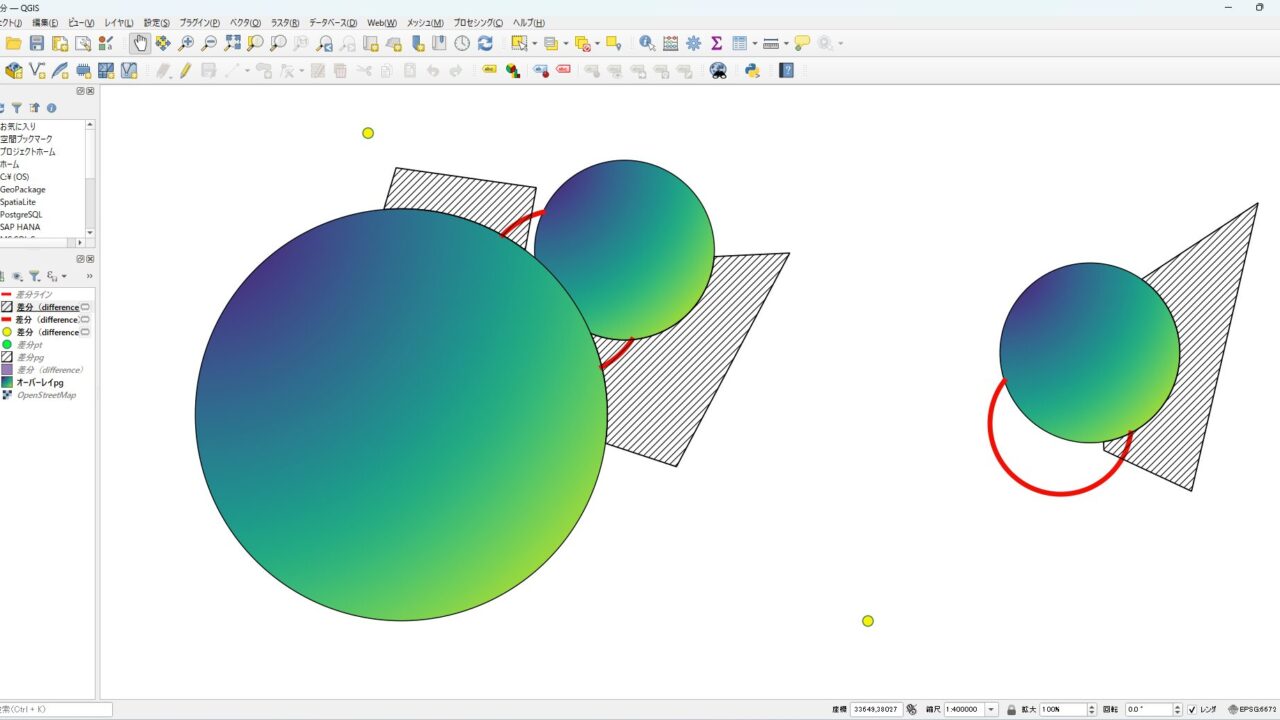Open the scale 1:400000 dropdown
Viewport: 1280px width, 720px height.
[x=991, y=709]
